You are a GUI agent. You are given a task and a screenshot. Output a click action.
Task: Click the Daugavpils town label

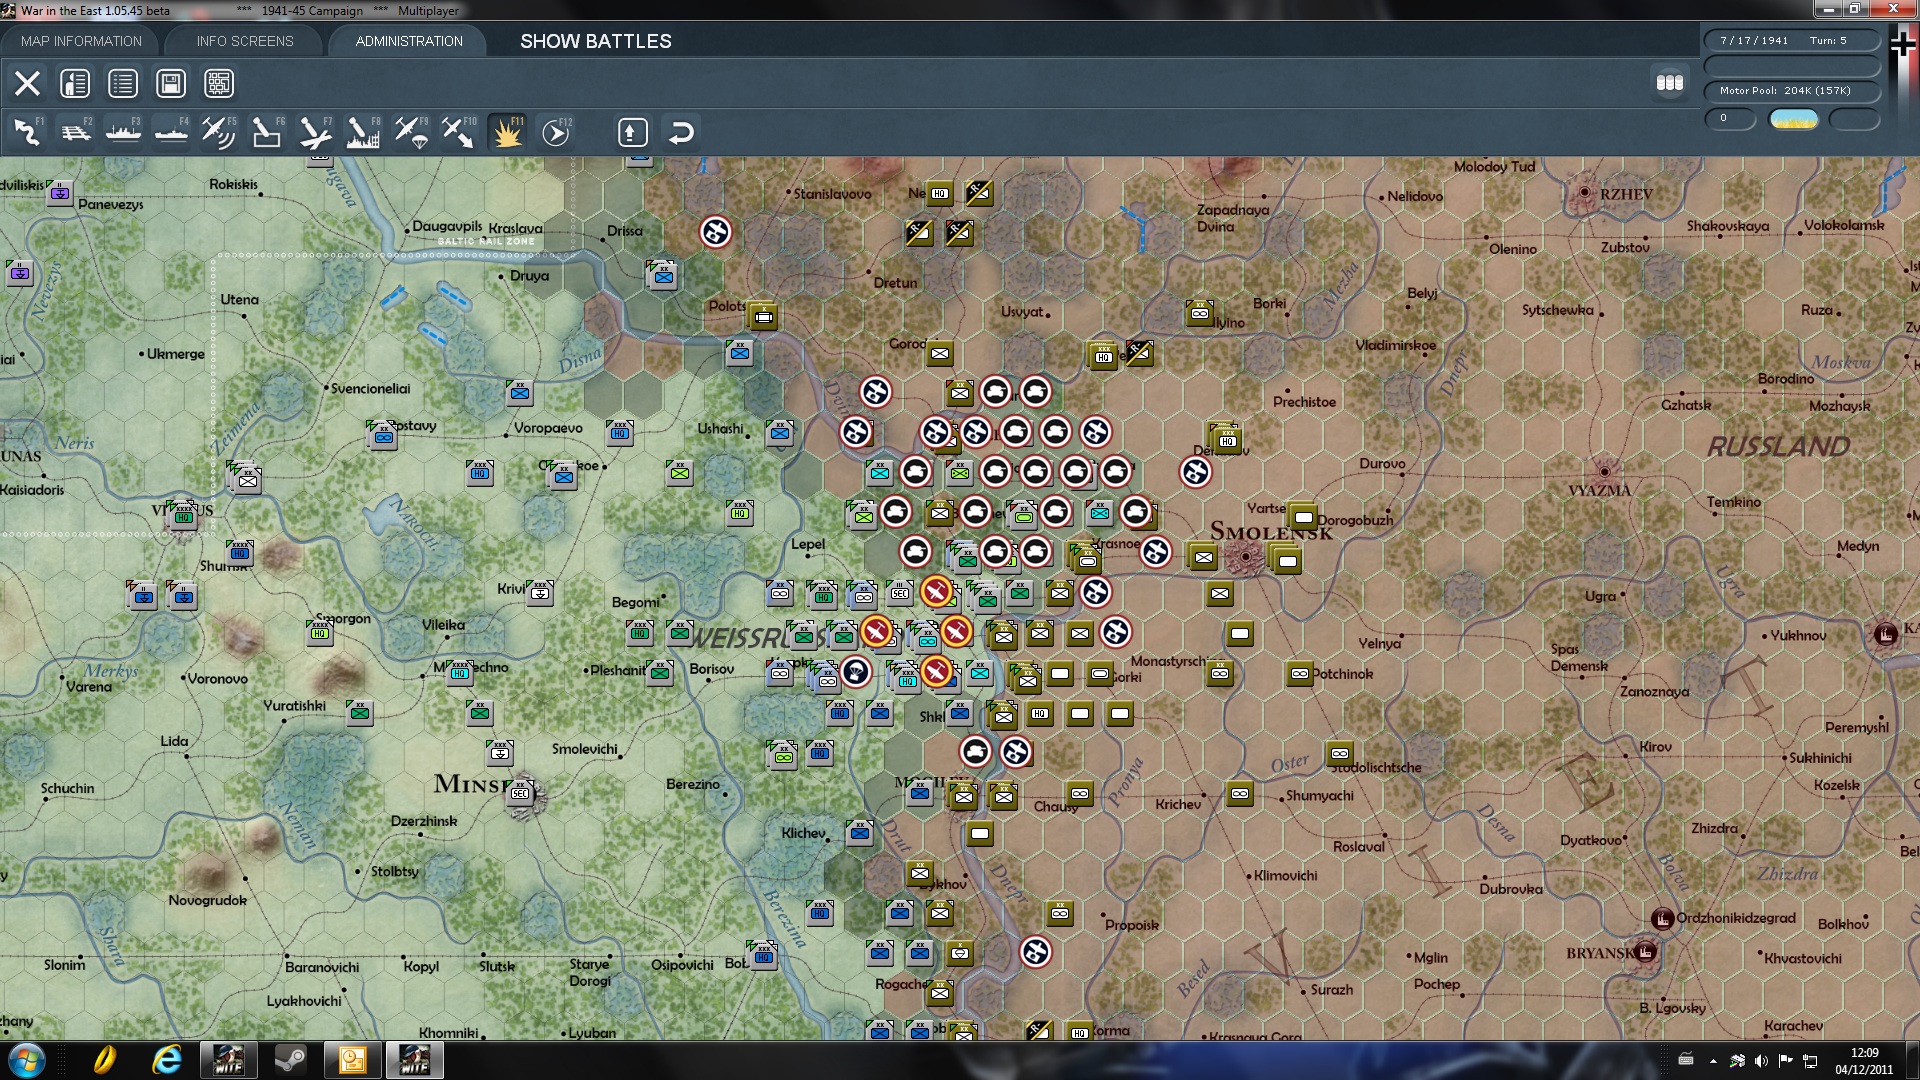(x=447, y=227)
